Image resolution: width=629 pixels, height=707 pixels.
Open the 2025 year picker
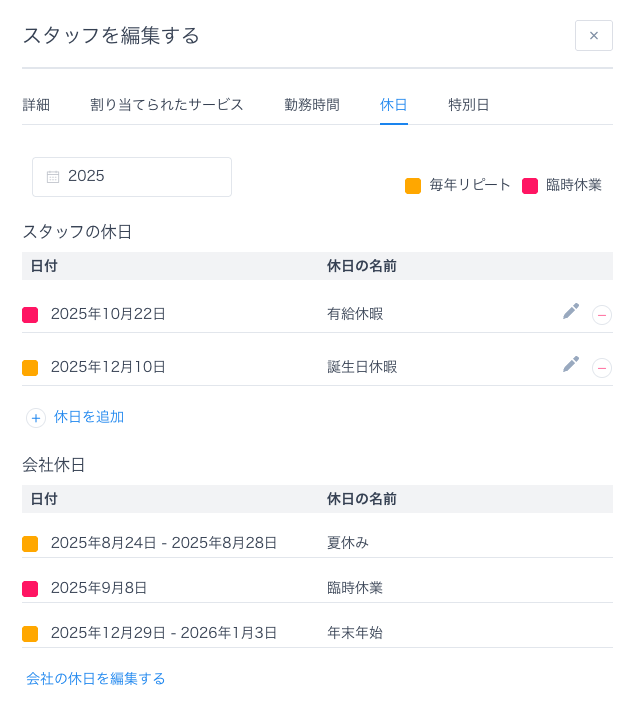click(x=132, y=177)
